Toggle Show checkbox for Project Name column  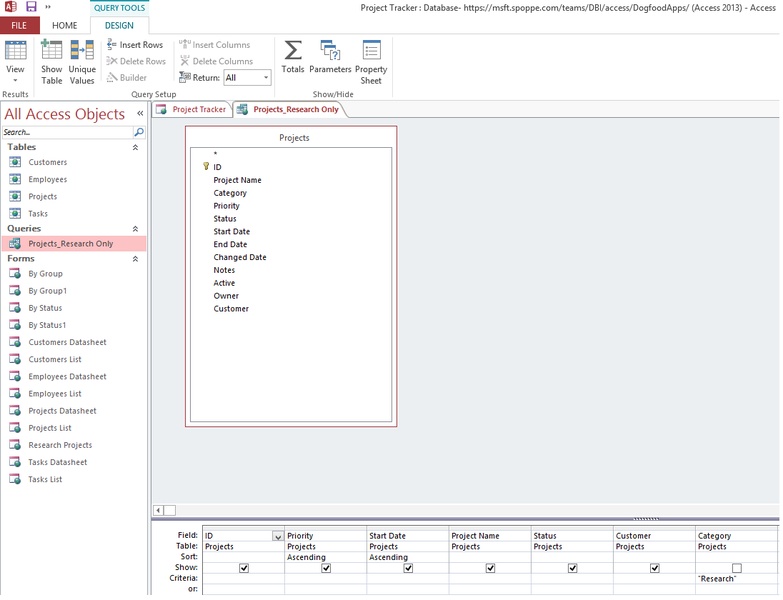point(490,568)
